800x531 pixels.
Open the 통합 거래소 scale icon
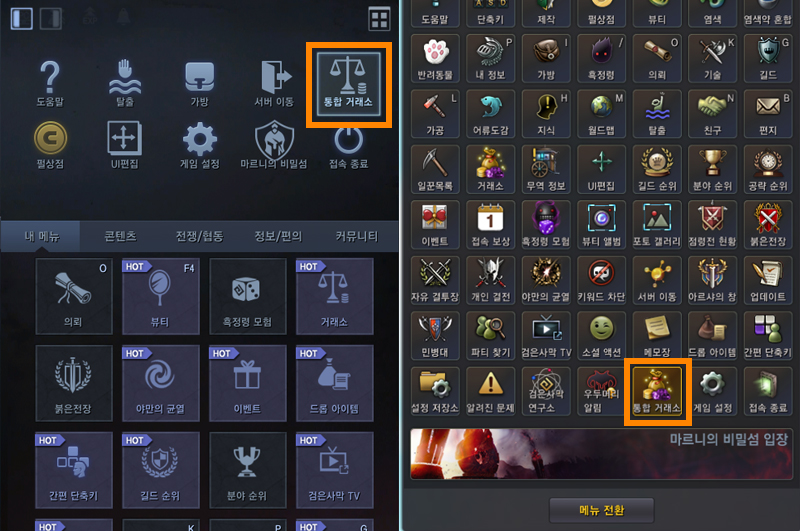(348, 84)
